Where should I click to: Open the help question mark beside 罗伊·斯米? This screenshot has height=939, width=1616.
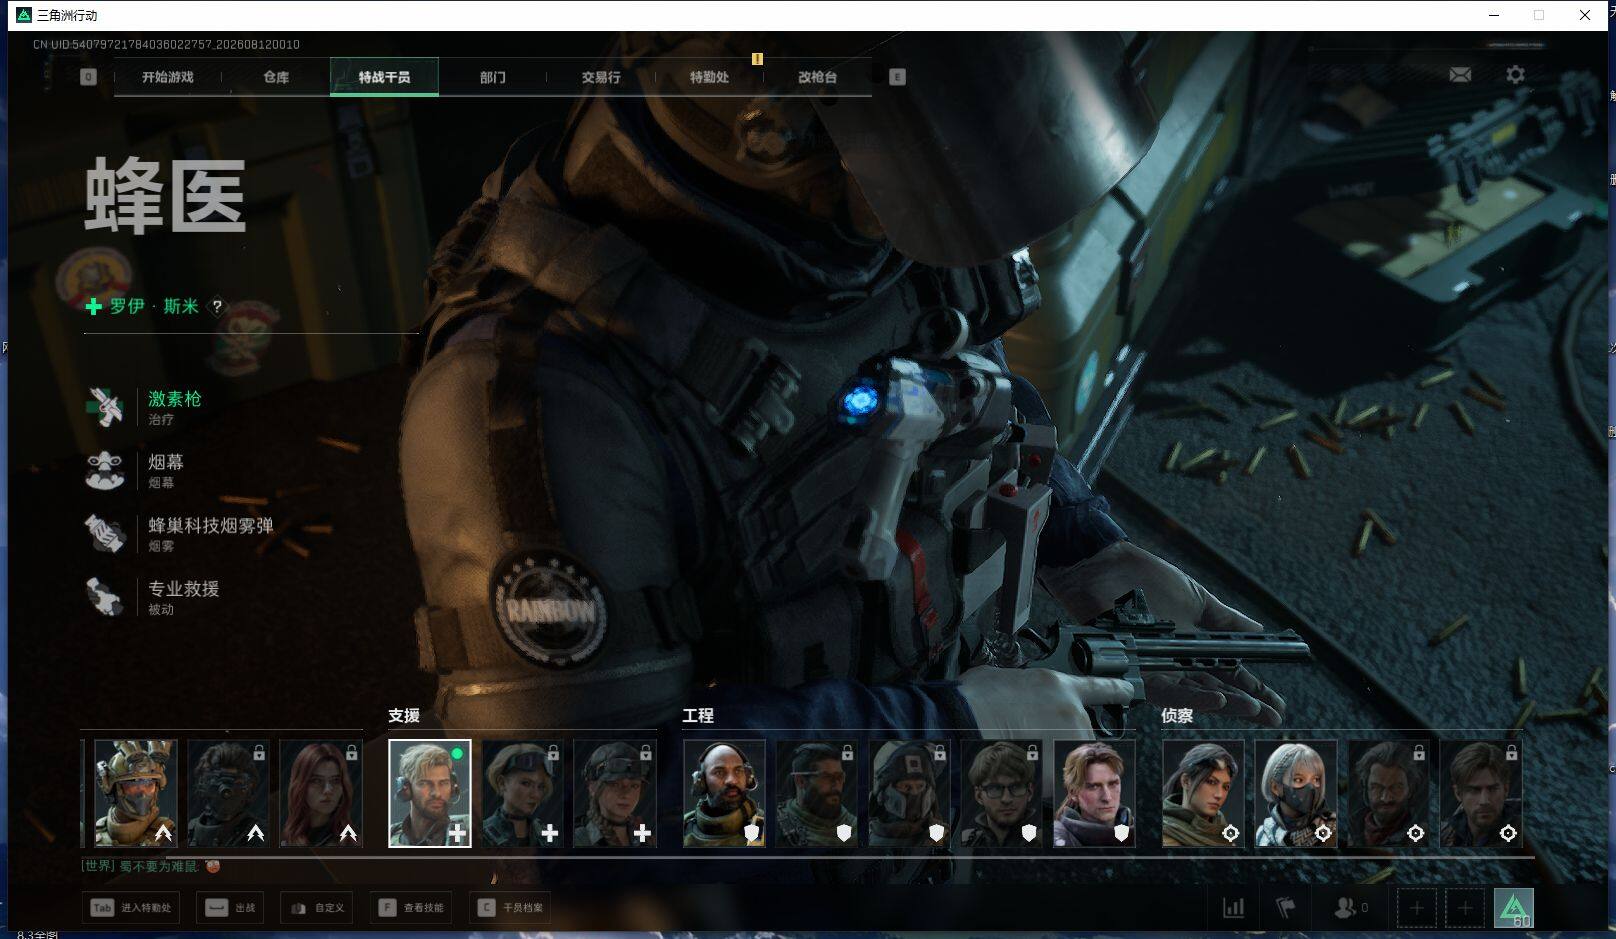coord(217,307)
